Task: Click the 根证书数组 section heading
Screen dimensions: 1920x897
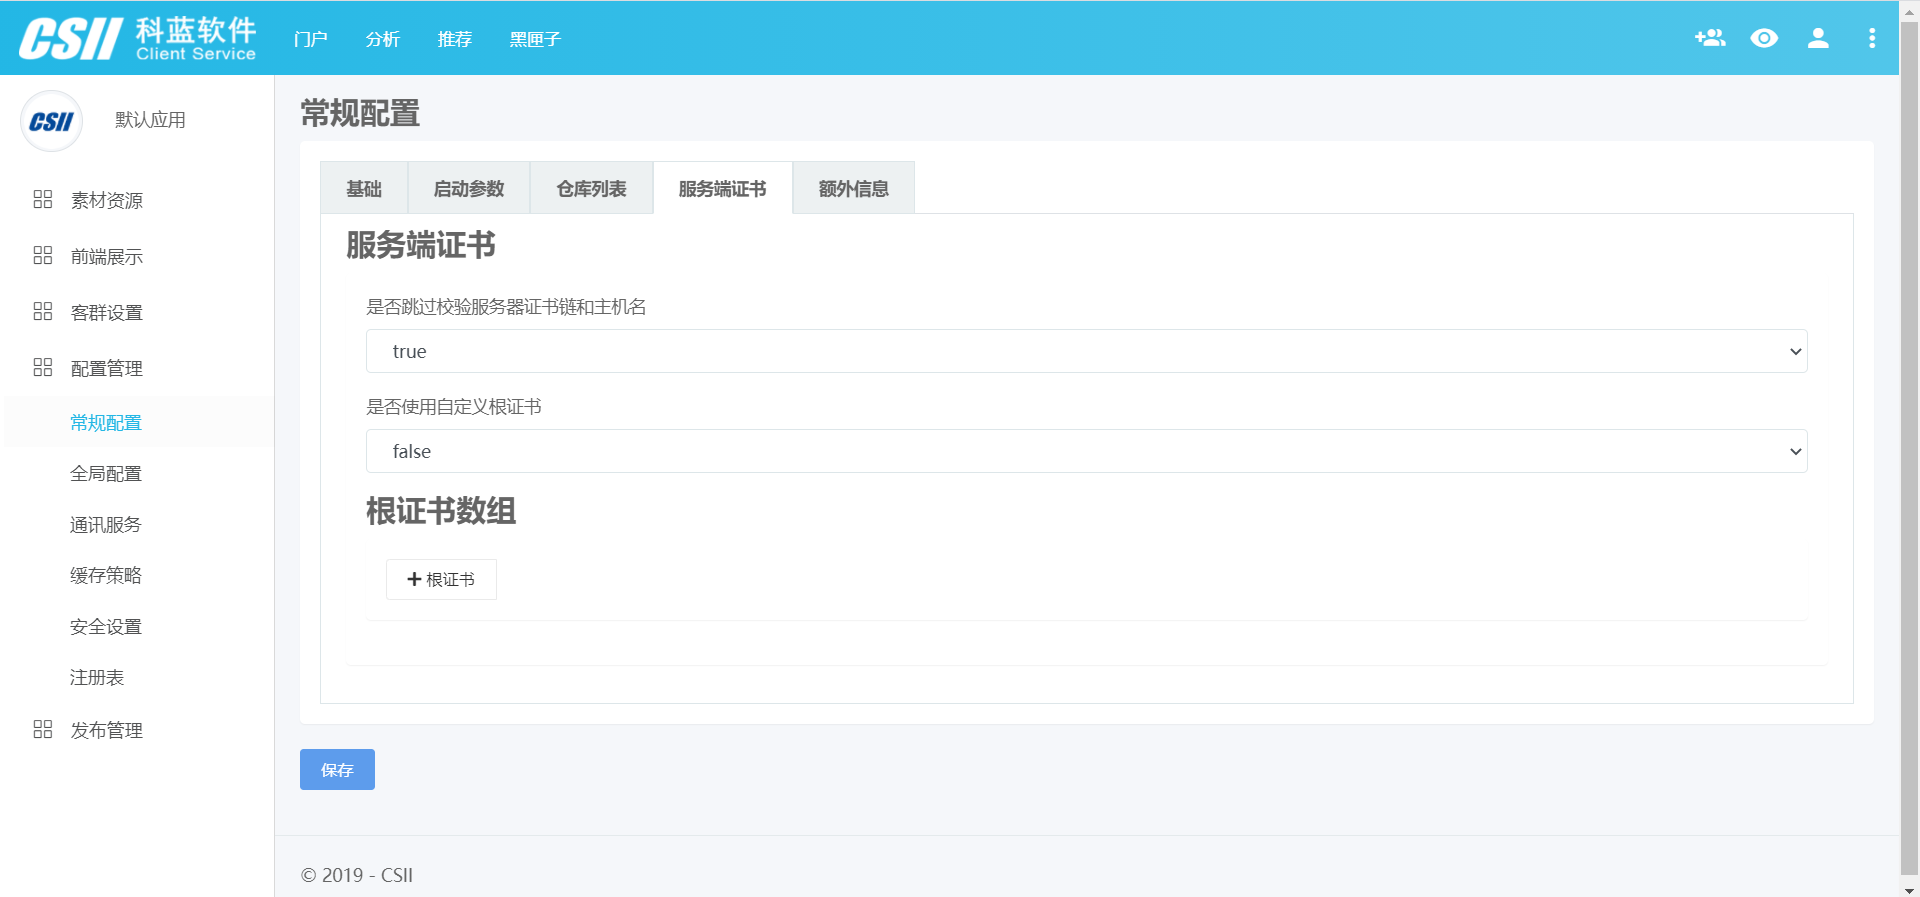Action: click(441, 511)
